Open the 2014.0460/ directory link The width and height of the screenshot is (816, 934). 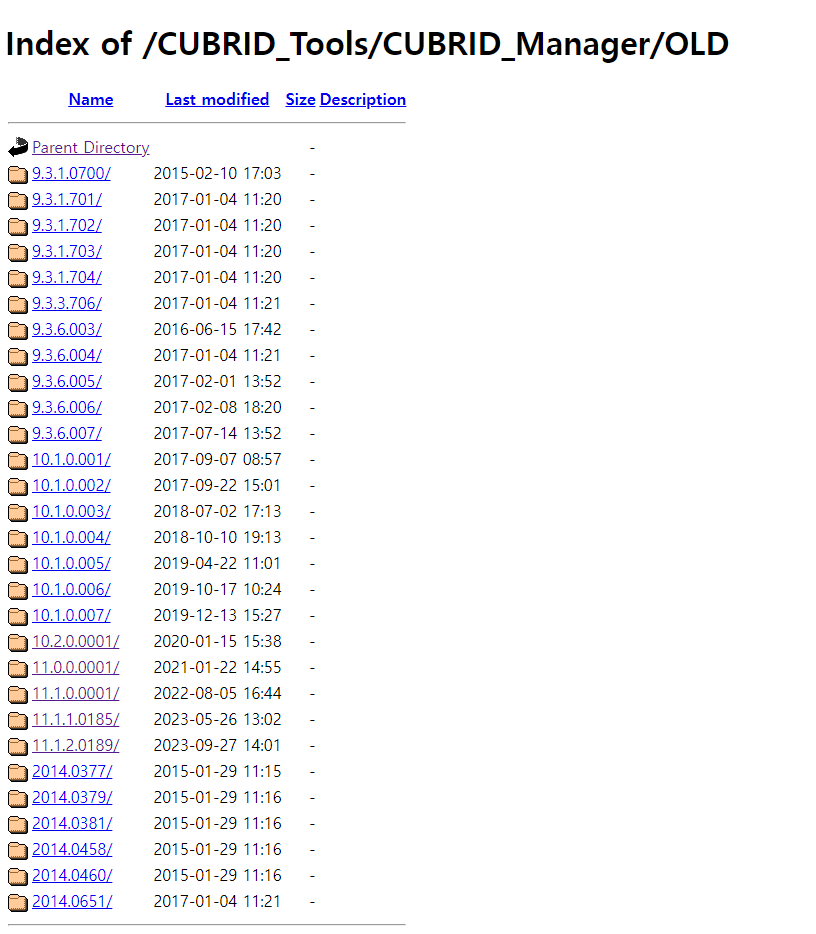(72, 876)
